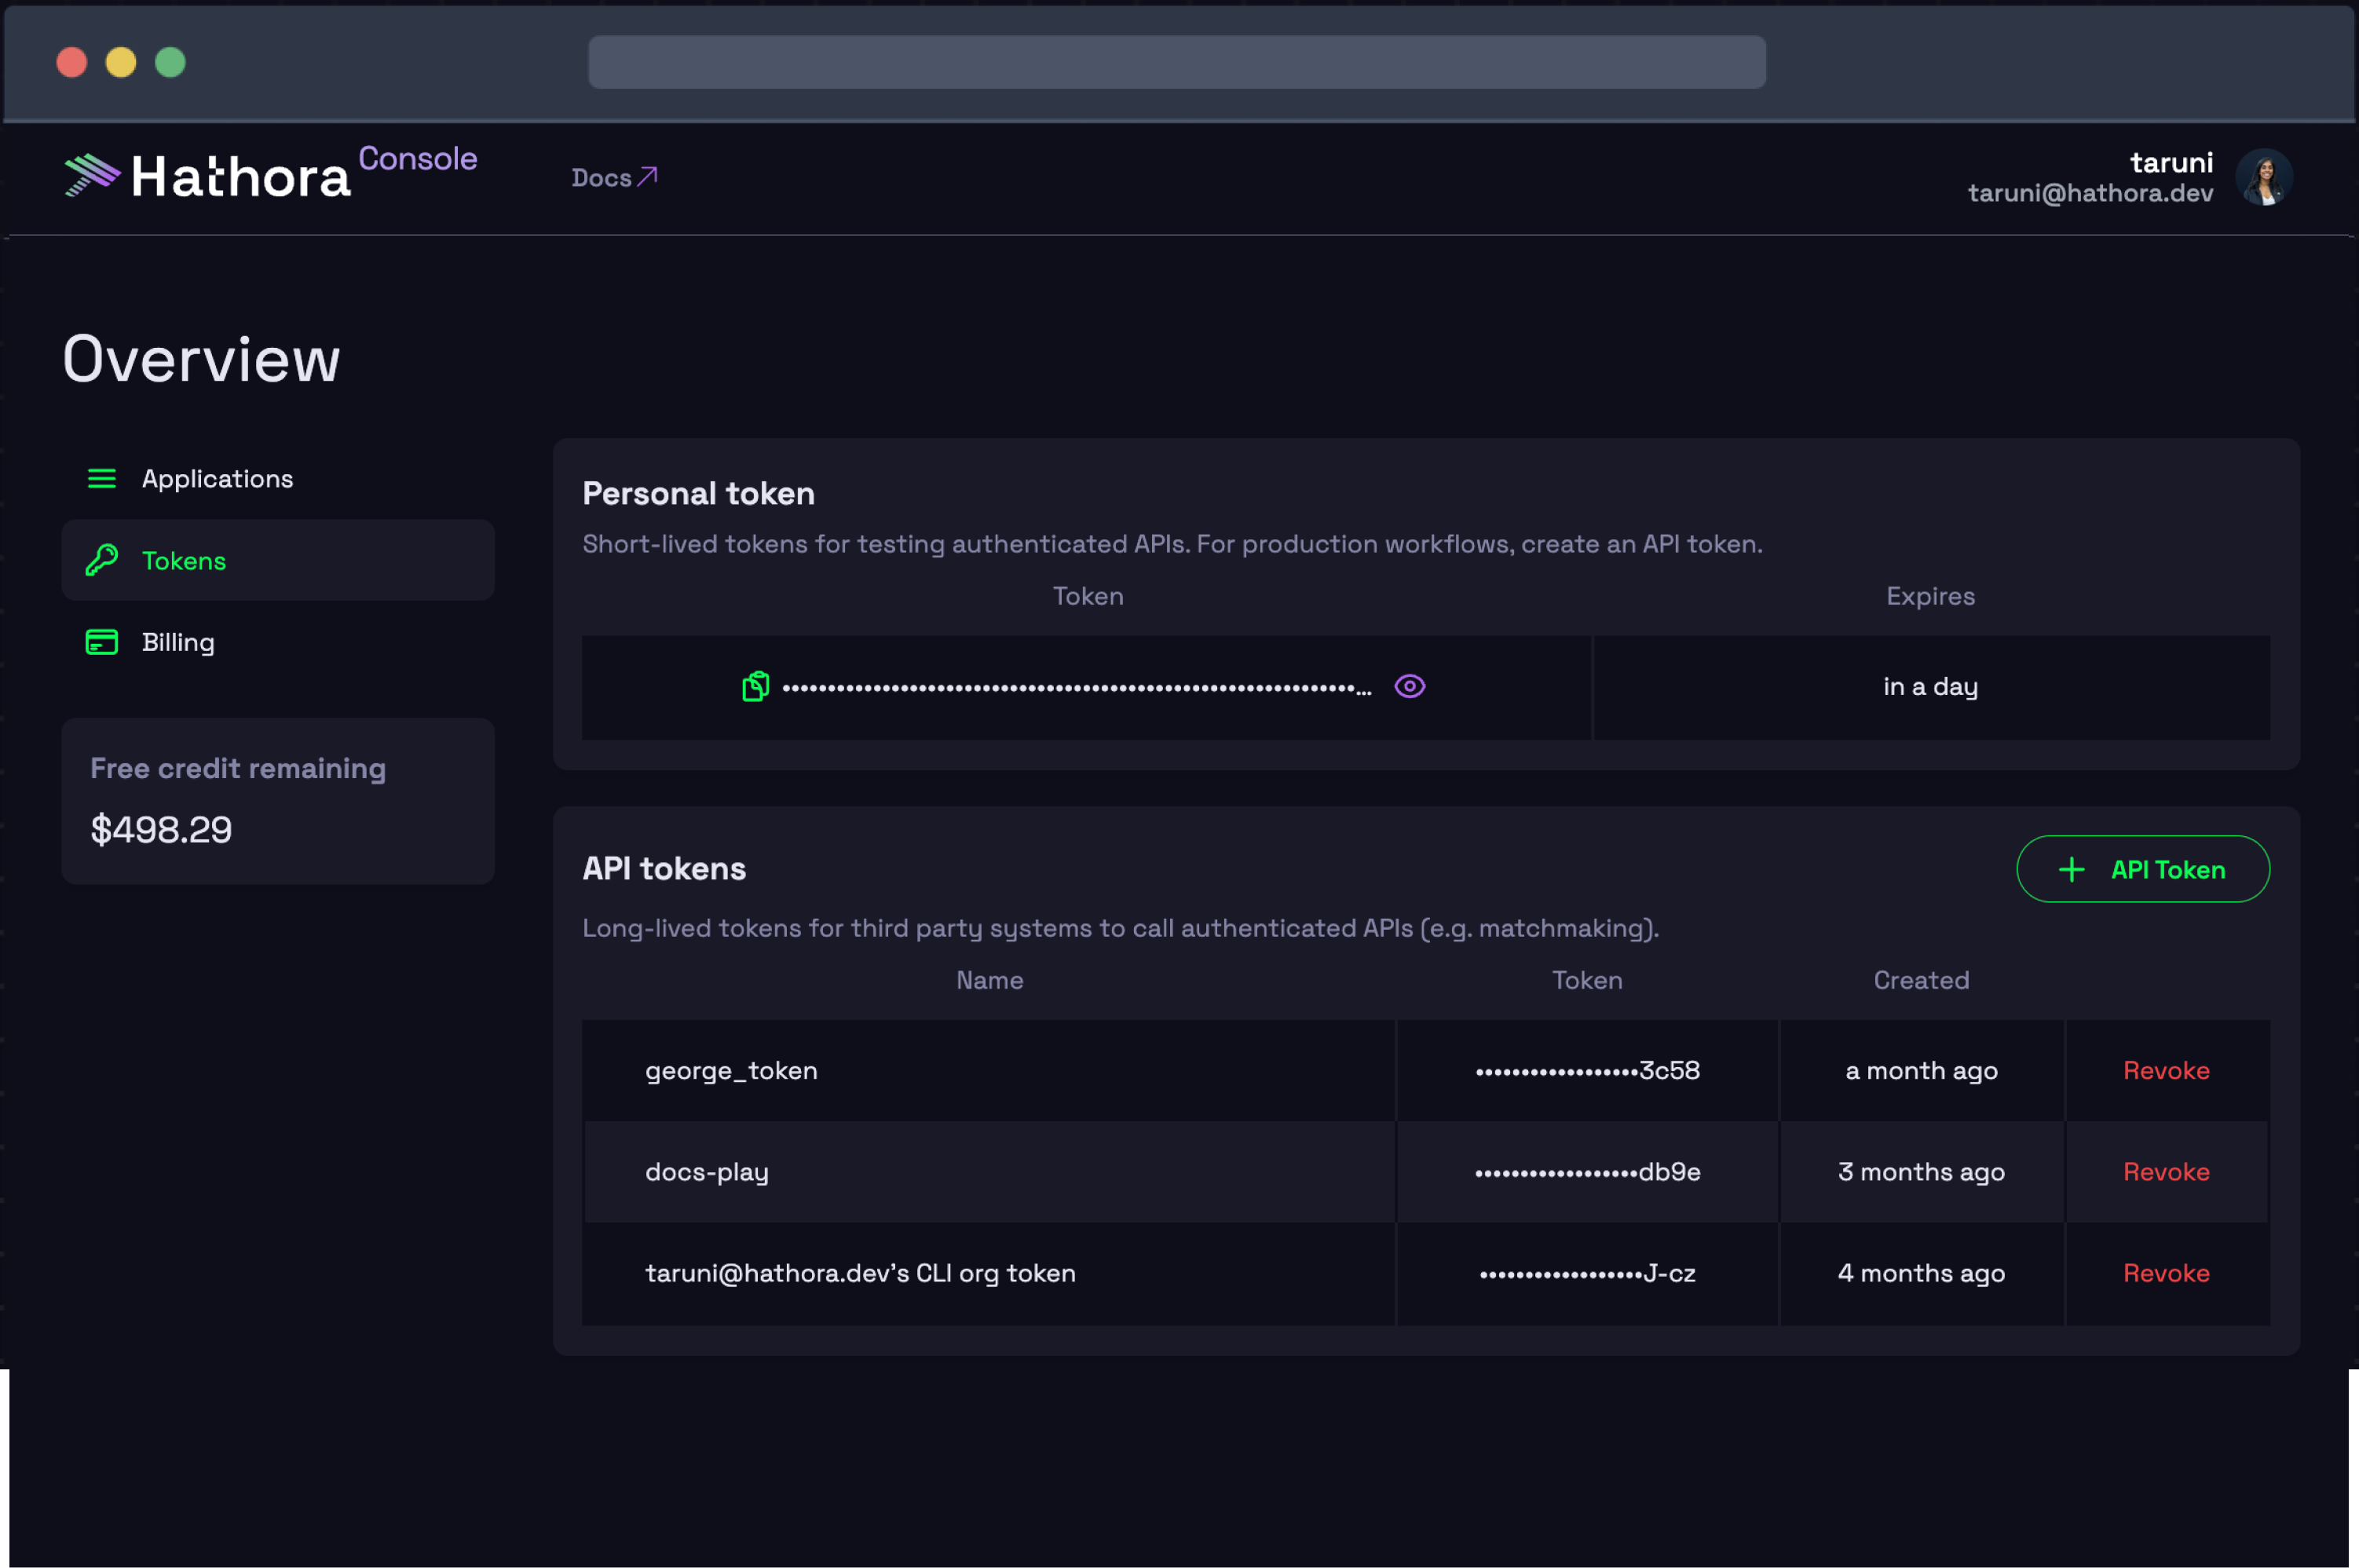The image size is (2359, 1568).
Task: Select the CLI org token name
Action: click(x=860, y=1273)
